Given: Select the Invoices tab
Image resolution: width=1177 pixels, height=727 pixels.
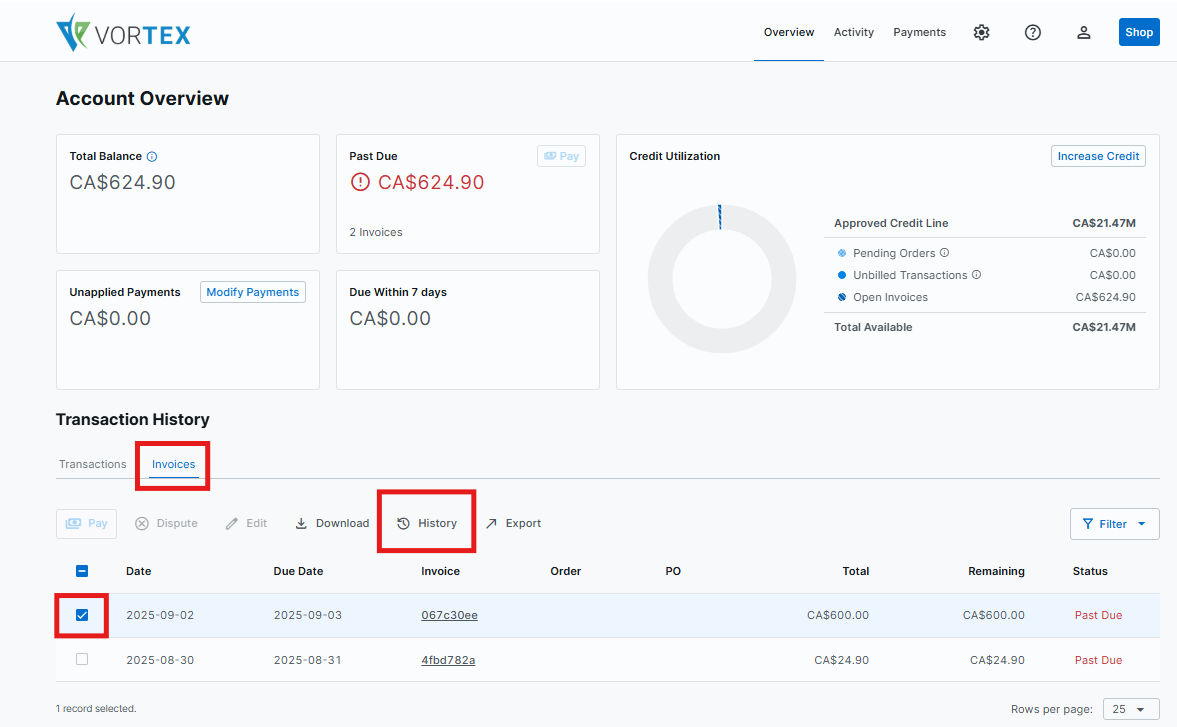Looking at the screenshot, I should (x=173, y=464).
